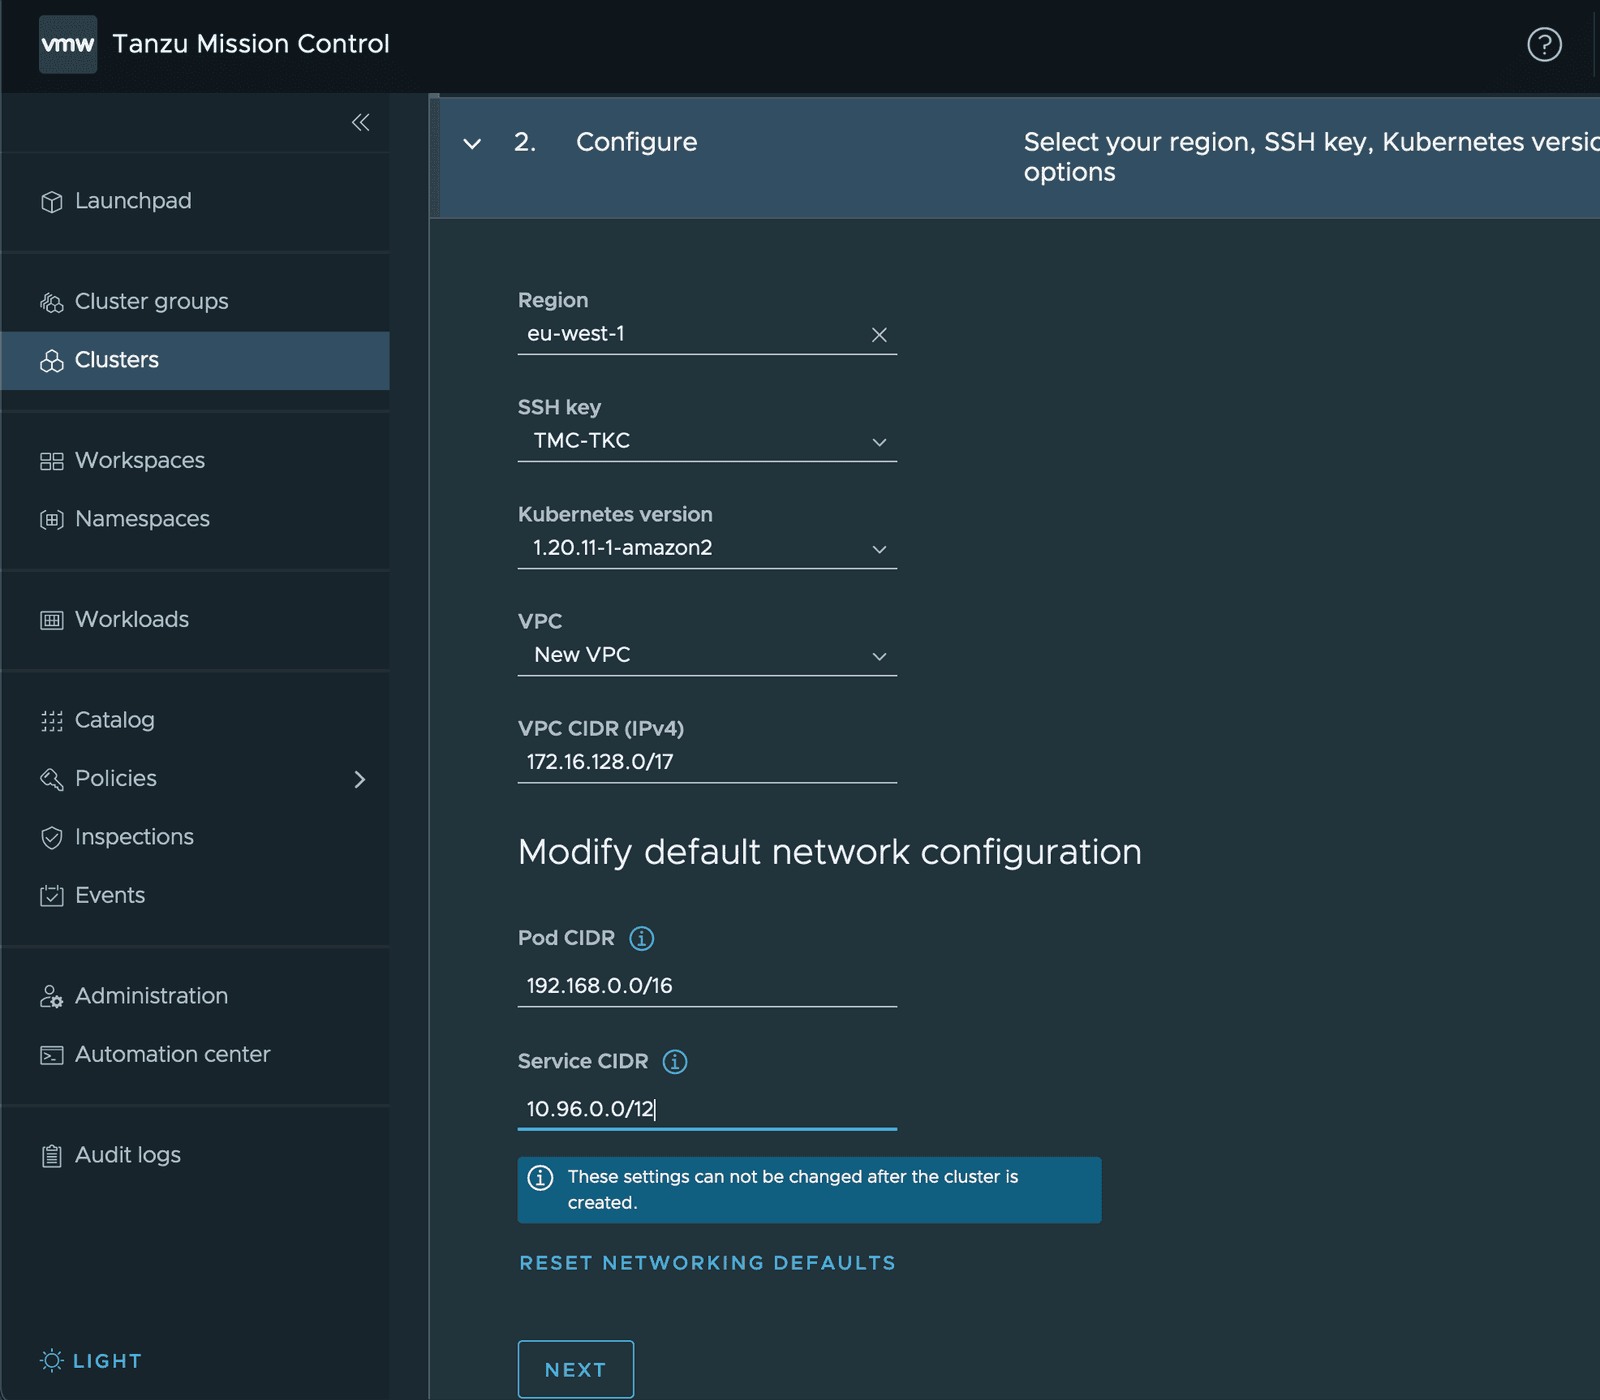Screen dimensions: 1600x1400
Task: Open the Policies submenu
Action: click(360, 779)
